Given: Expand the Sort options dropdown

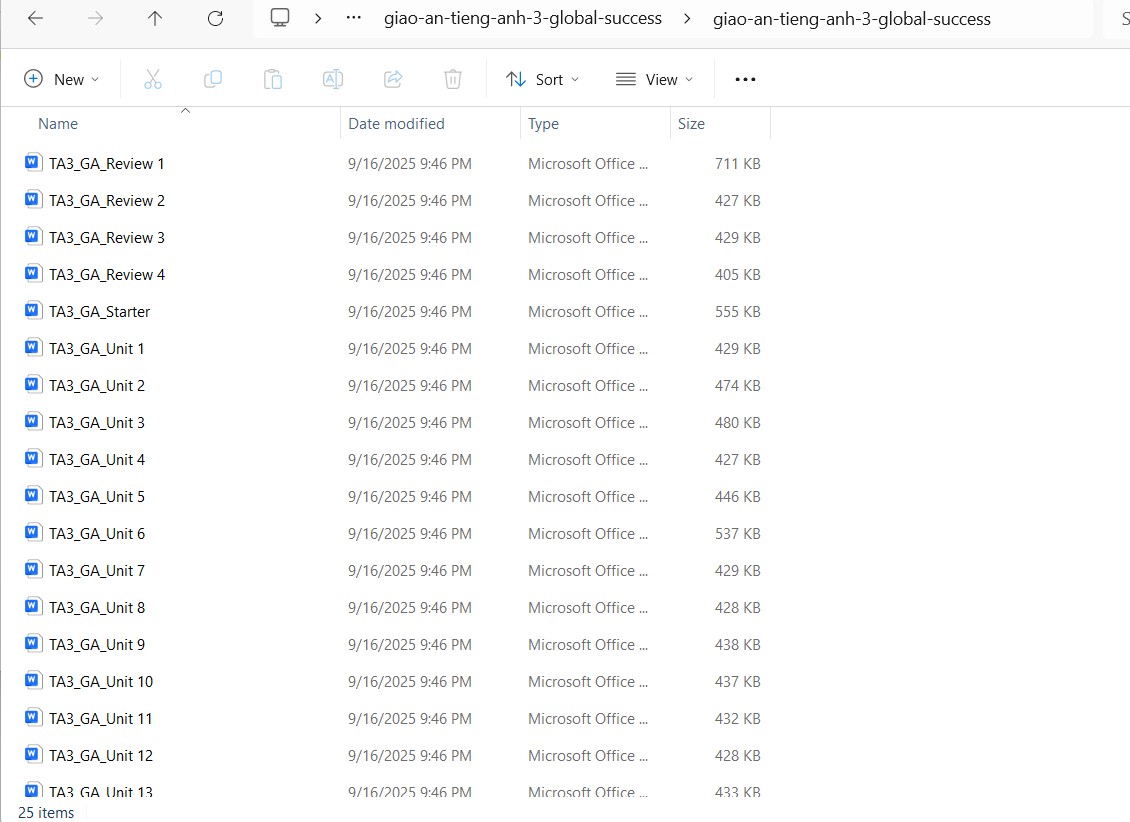Looking at the screenshot, I should coord(543,79).
